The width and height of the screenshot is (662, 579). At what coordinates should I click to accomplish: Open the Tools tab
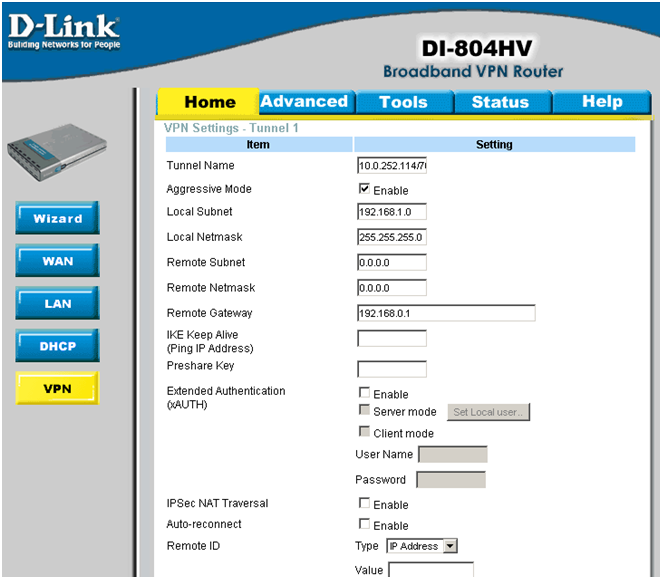(x=404, y=102)
